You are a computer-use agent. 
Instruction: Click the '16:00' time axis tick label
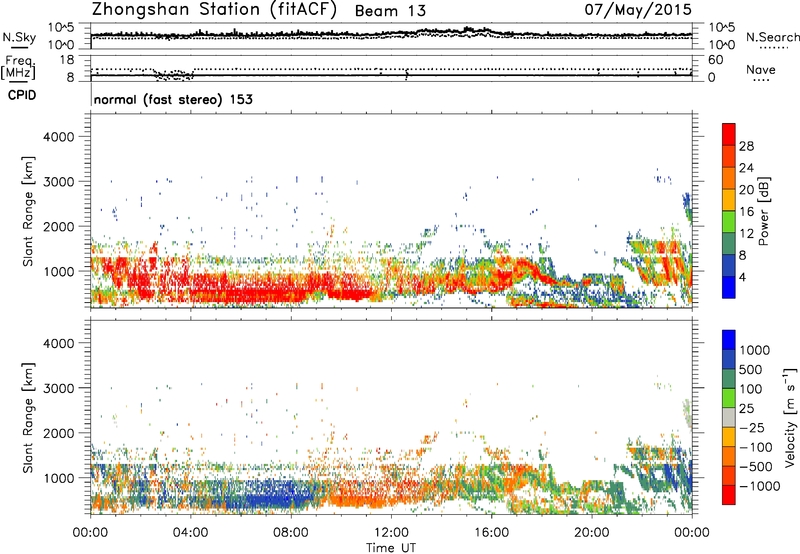coord(491,533)
